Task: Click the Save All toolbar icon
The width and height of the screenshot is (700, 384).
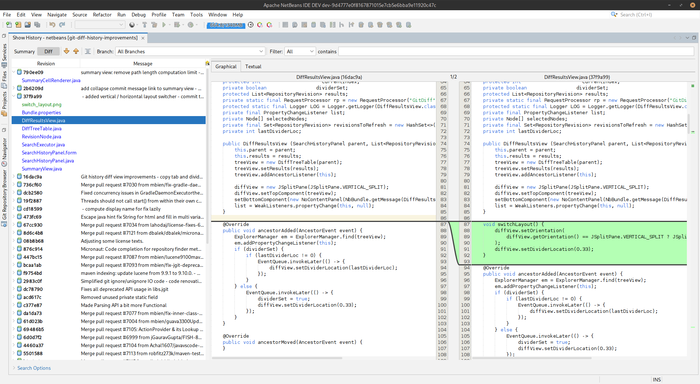Action: click(37, 25)
